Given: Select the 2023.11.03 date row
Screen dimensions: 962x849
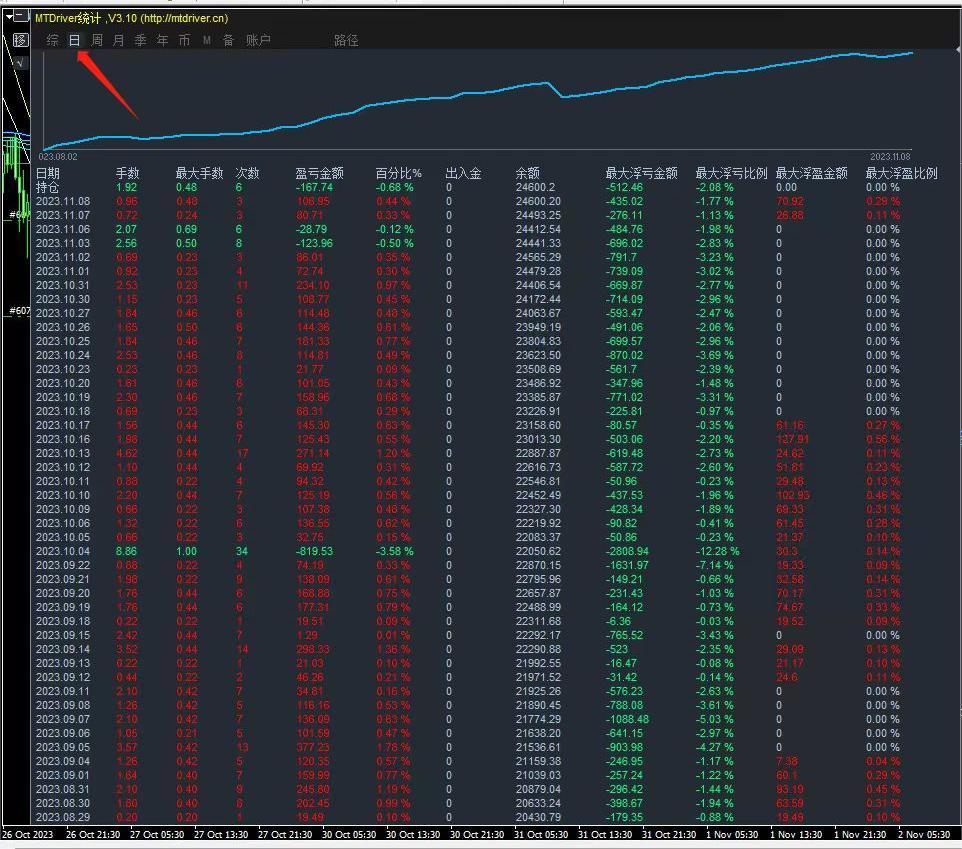Looking at the screenshot, I should (63, 244).
